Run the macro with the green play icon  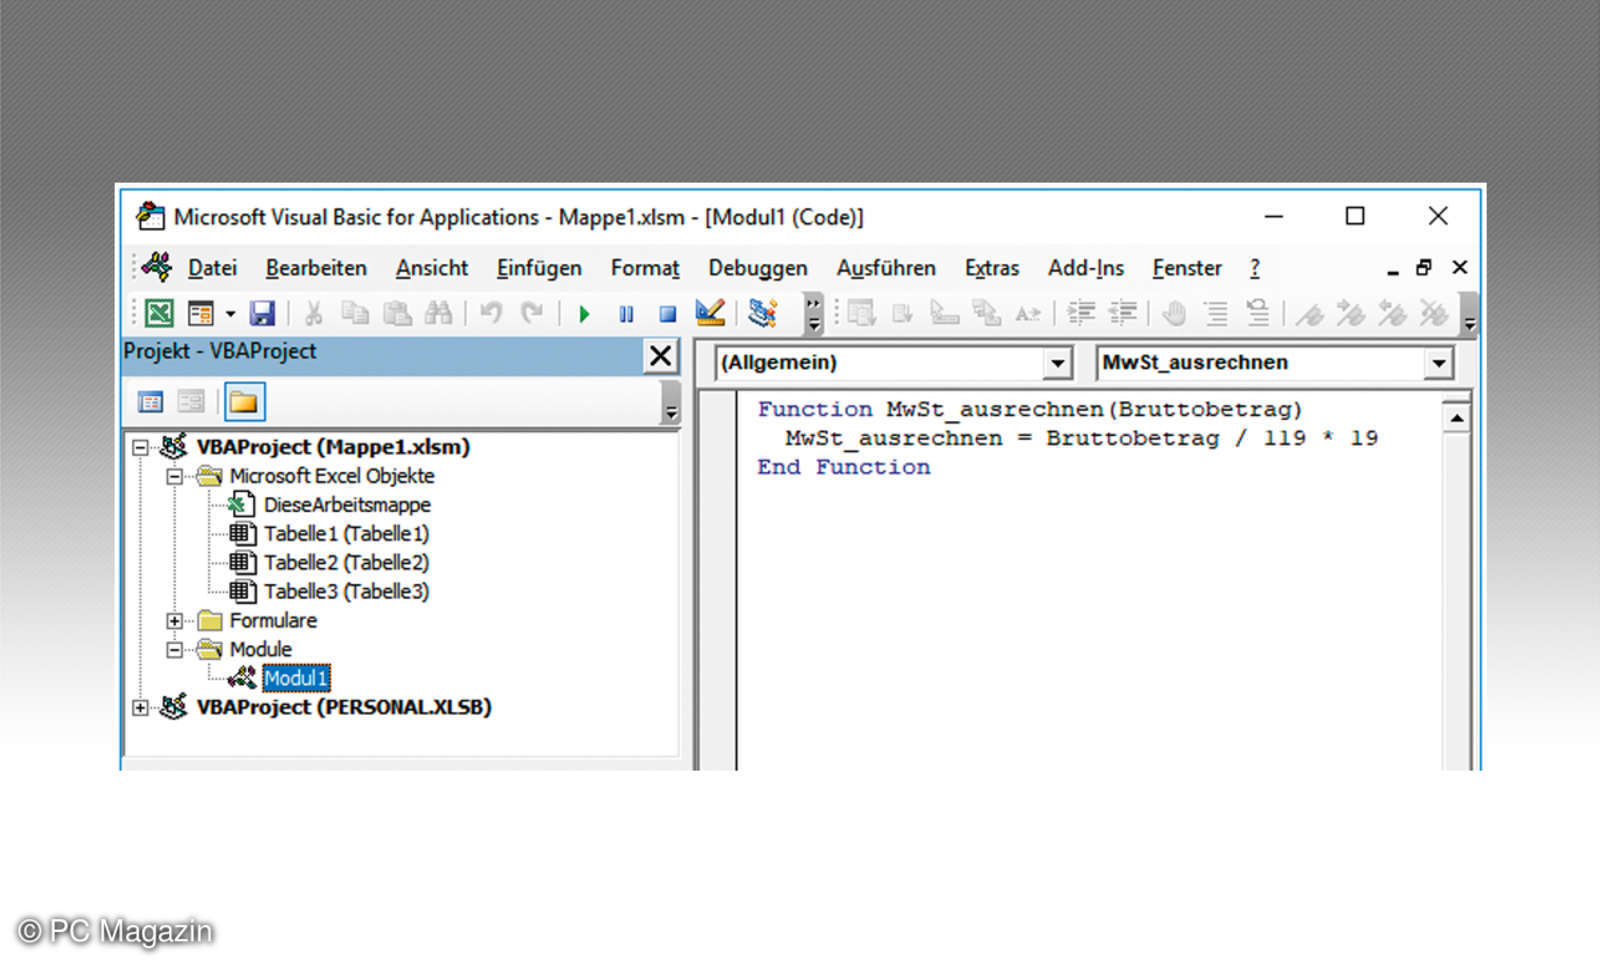[x=584, y=314]
